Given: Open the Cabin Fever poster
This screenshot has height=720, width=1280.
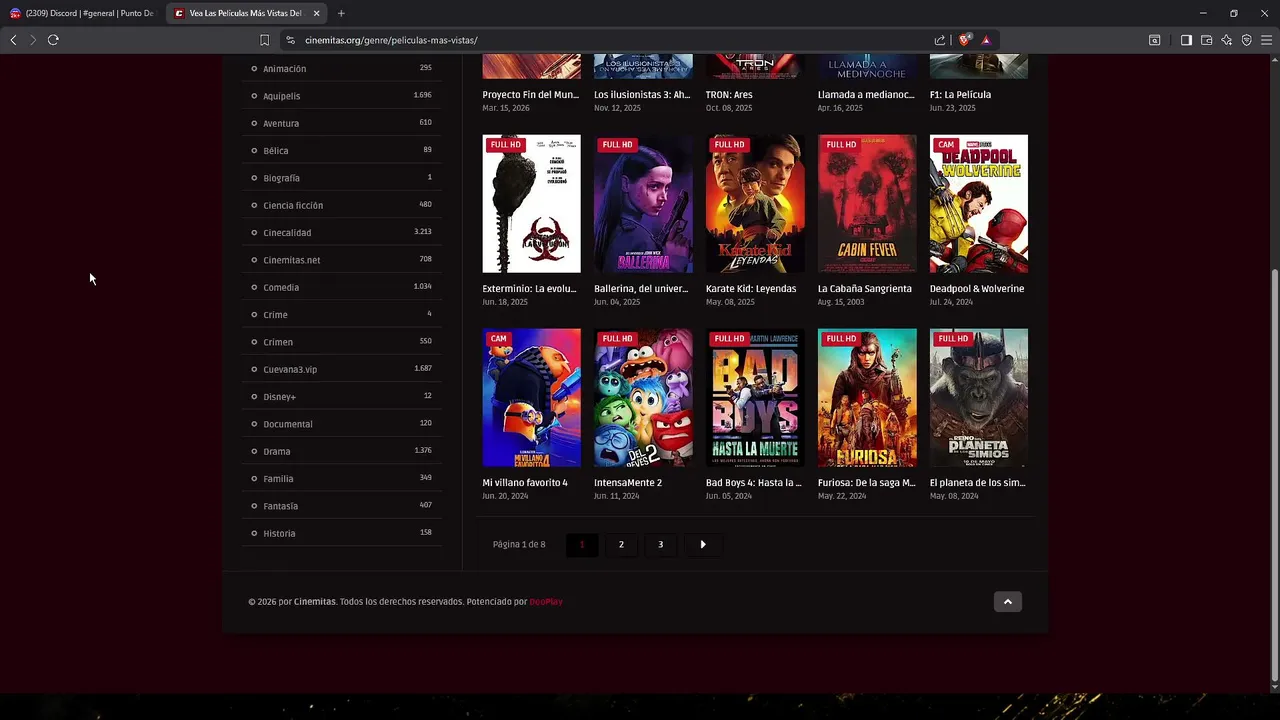Looking at the screenshot, I should pyautogui.click(x=867, y=204).
